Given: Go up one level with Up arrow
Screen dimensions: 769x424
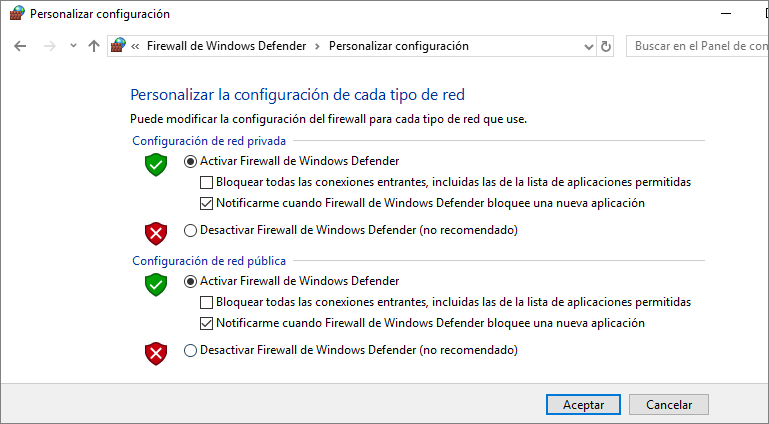Looking at the screenshot, I should (x=94, y=46).
